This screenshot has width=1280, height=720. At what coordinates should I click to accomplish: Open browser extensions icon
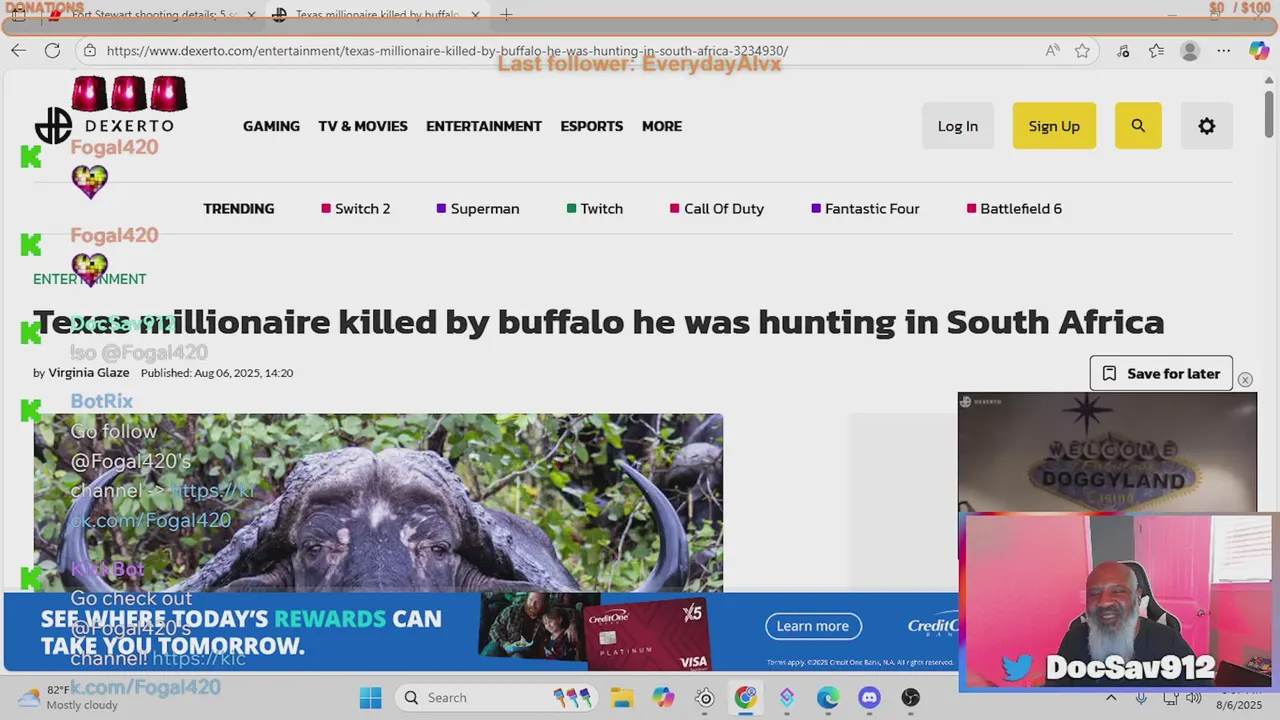[x=1123, y=51]
